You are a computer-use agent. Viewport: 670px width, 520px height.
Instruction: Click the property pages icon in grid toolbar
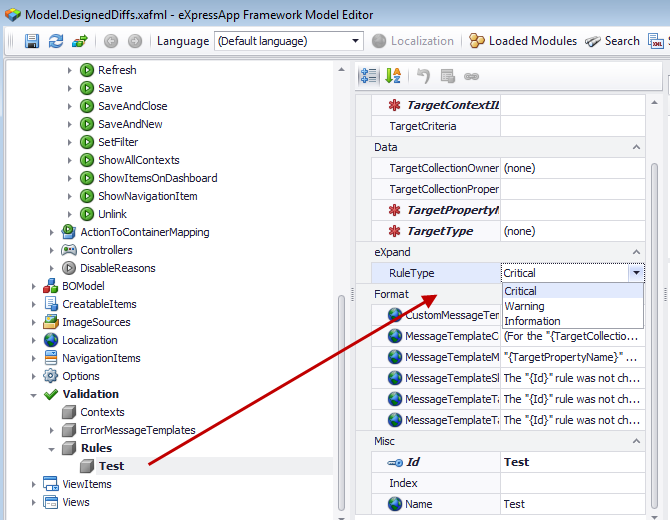[447, 76]
